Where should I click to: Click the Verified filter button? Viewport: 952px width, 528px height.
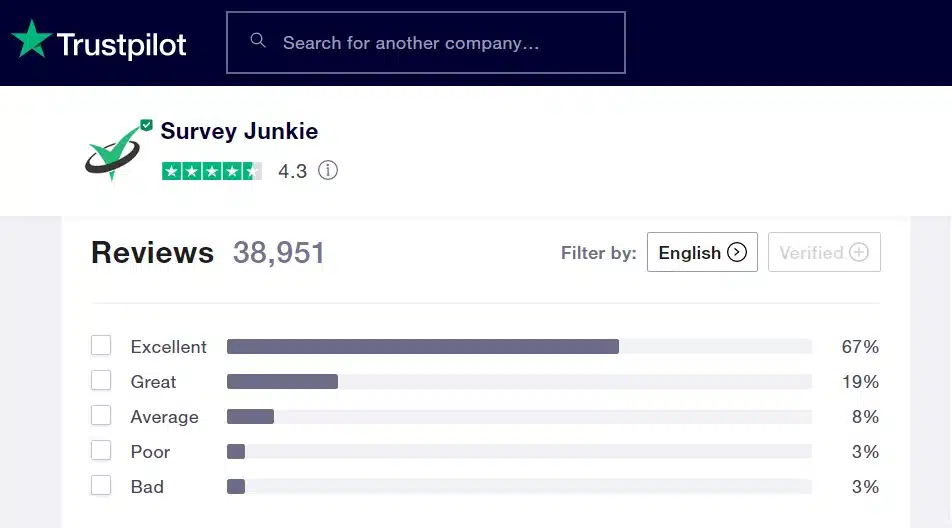(x=823, y=252)
